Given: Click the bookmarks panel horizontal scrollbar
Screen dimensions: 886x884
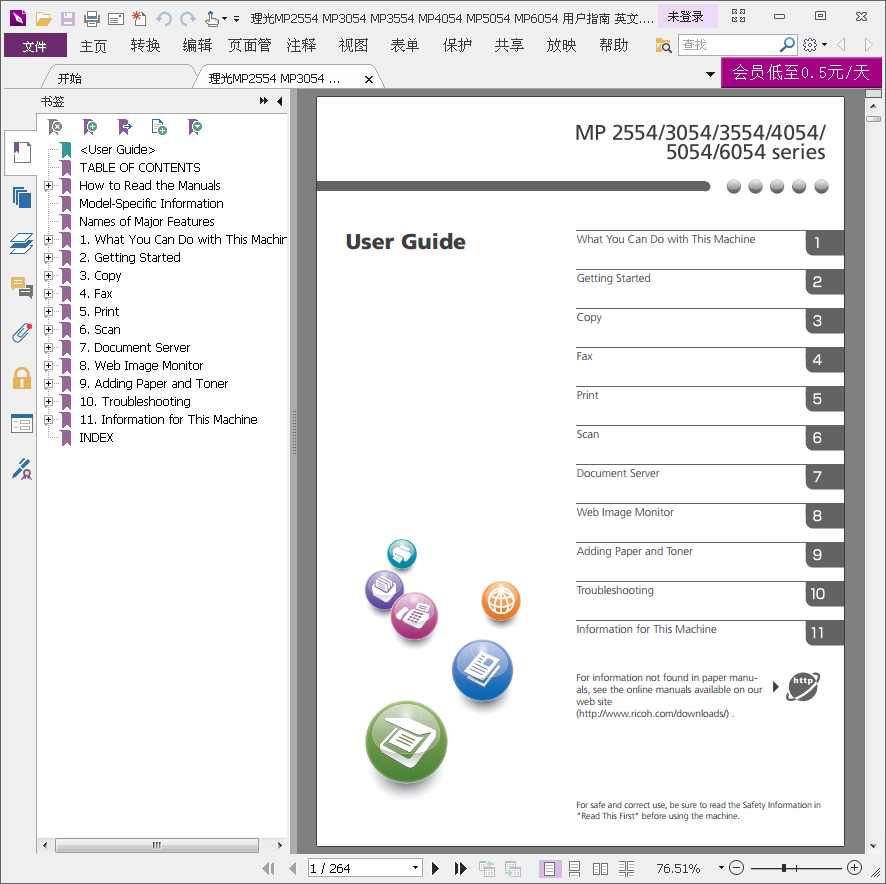Looking at the screenshot, I should (157, 846).
